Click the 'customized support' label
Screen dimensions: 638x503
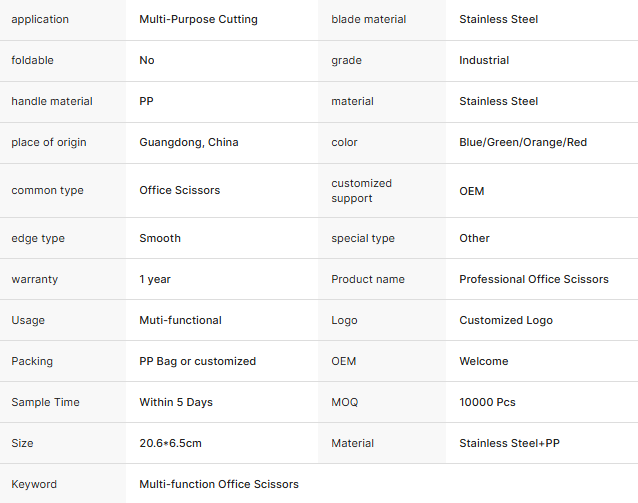(362, 190)
